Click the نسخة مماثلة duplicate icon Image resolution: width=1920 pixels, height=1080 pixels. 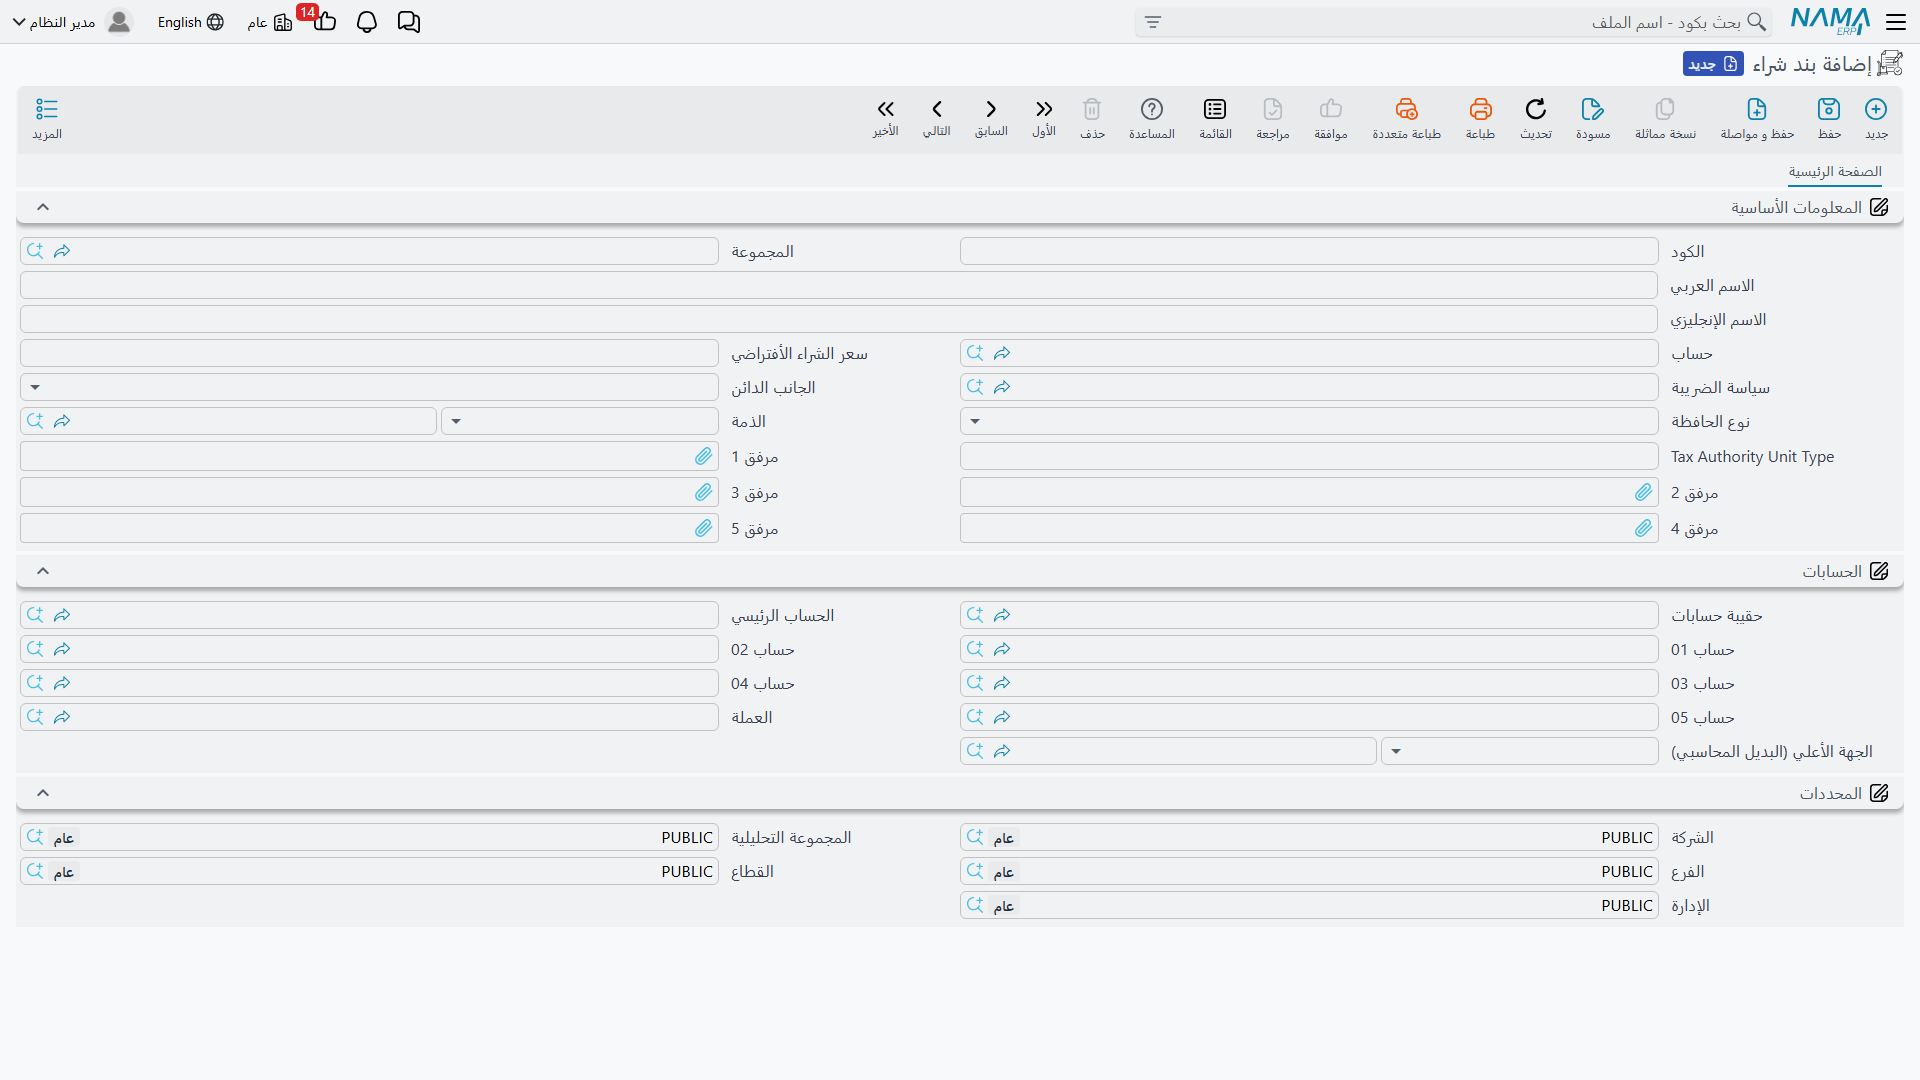pos(1665,109)
